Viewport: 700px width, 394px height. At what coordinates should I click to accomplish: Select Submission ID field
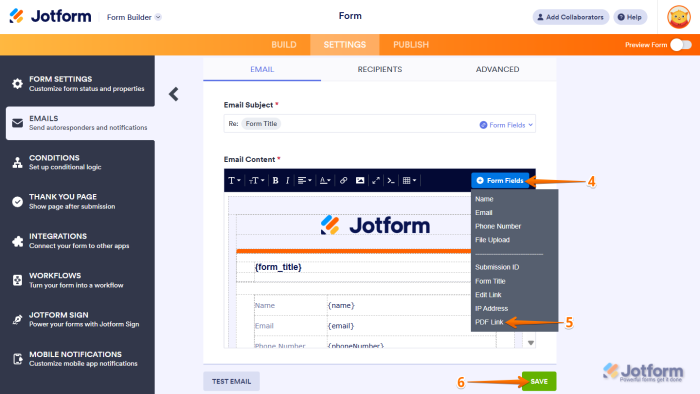coord(497,267)
